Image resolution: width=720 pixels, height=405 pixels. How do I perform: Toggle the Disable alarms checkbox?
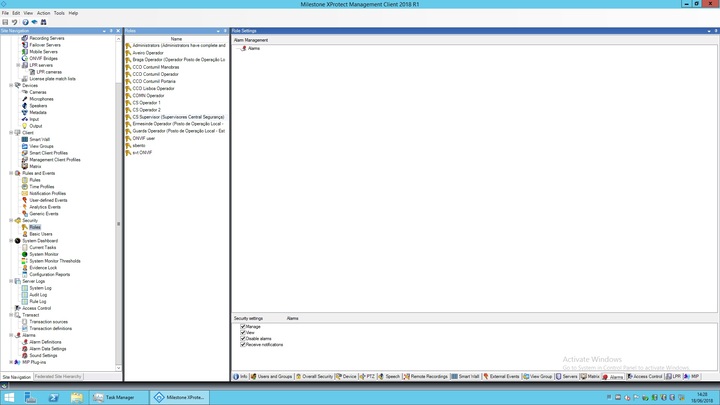[243, 339]
